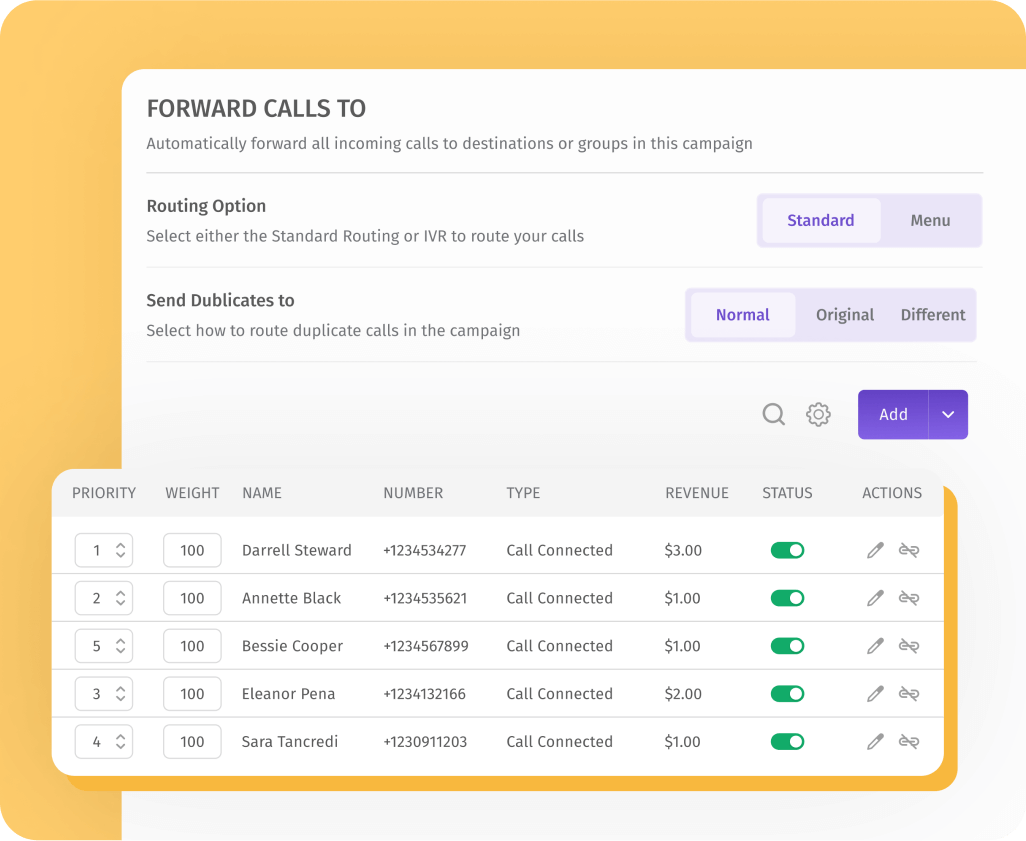Click the name Eleanor Pena
The width and height of the screenshot is (1026, 841).
click(x=289, y=694)
